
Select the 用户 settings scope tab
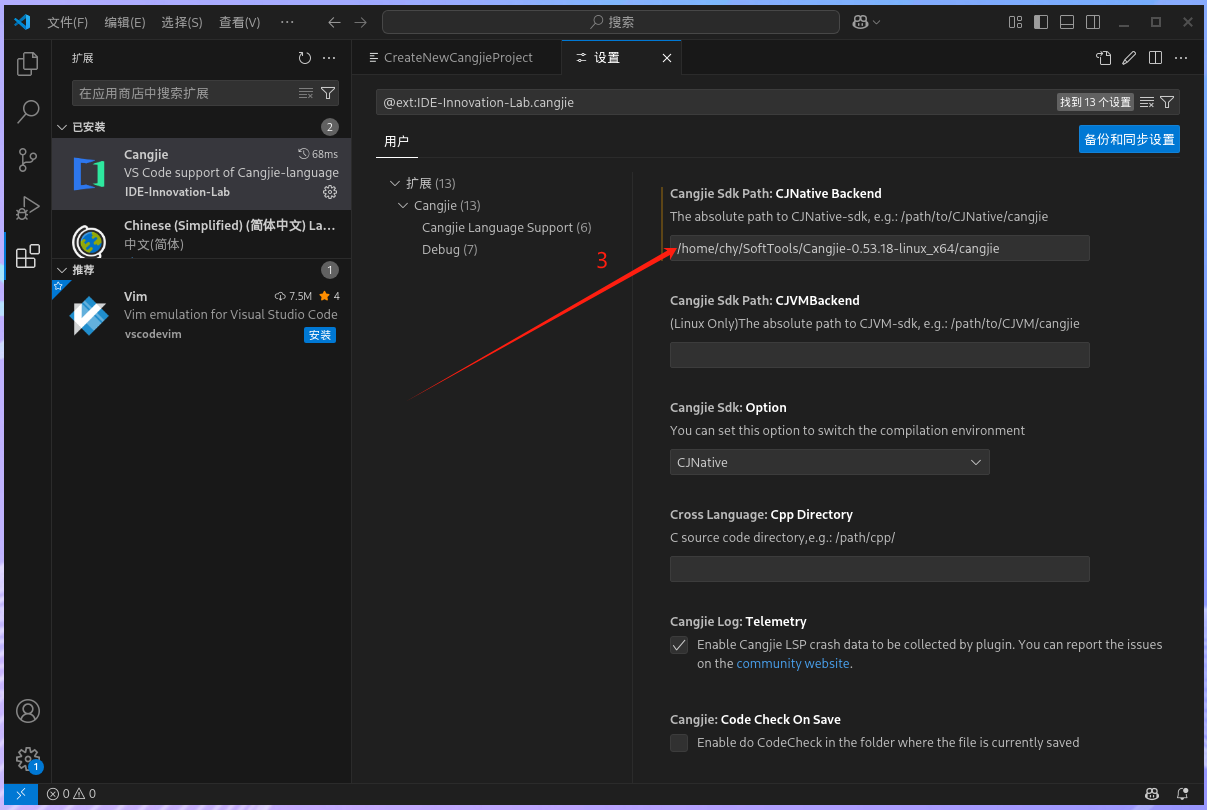click(x=397, y=141)
